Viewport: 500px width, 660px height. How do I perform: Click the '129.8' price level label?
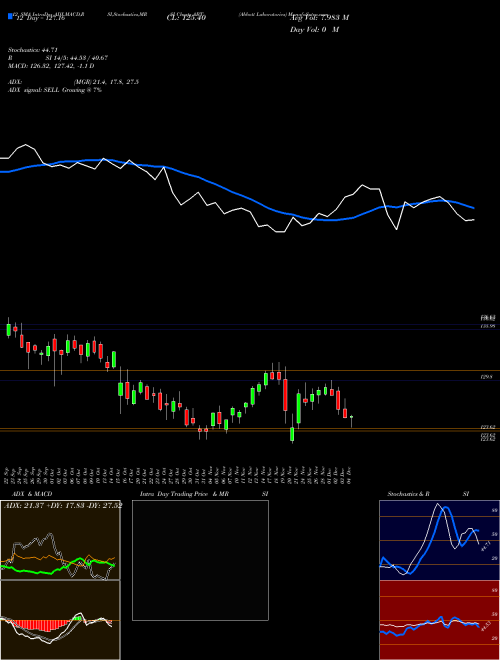487,378
